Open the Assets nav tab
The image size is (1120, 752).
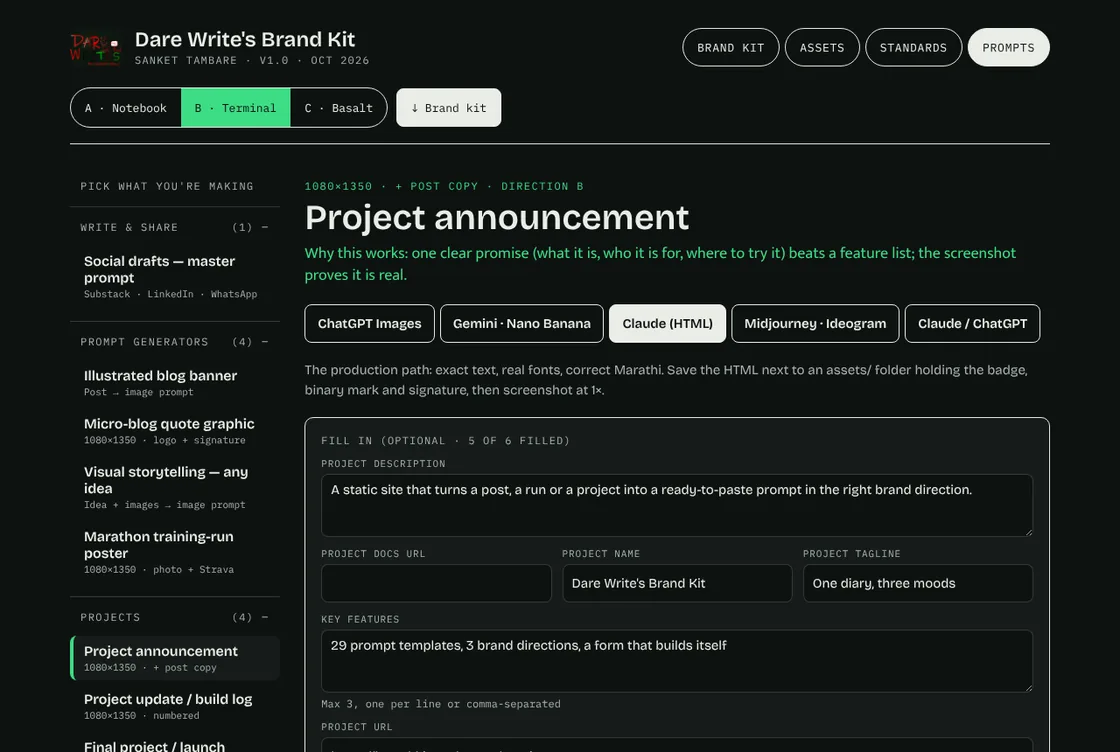coord(821,48)
